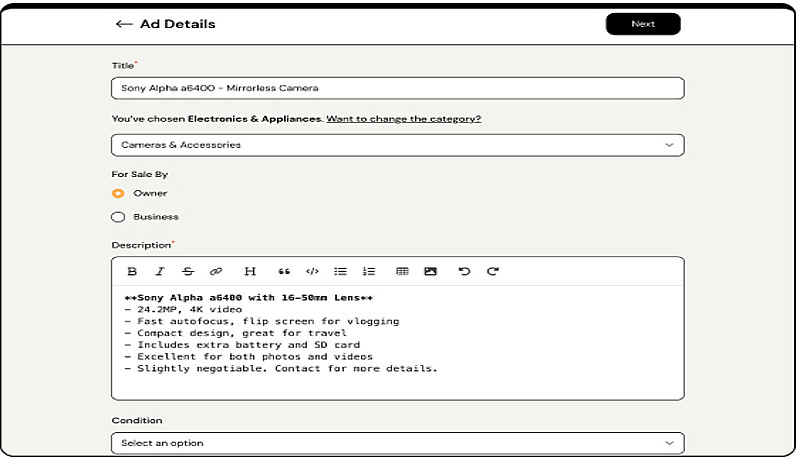Click the 'Compact design, great for travel' line
Screen dimensions: 800x460
(x=236, y=334)
